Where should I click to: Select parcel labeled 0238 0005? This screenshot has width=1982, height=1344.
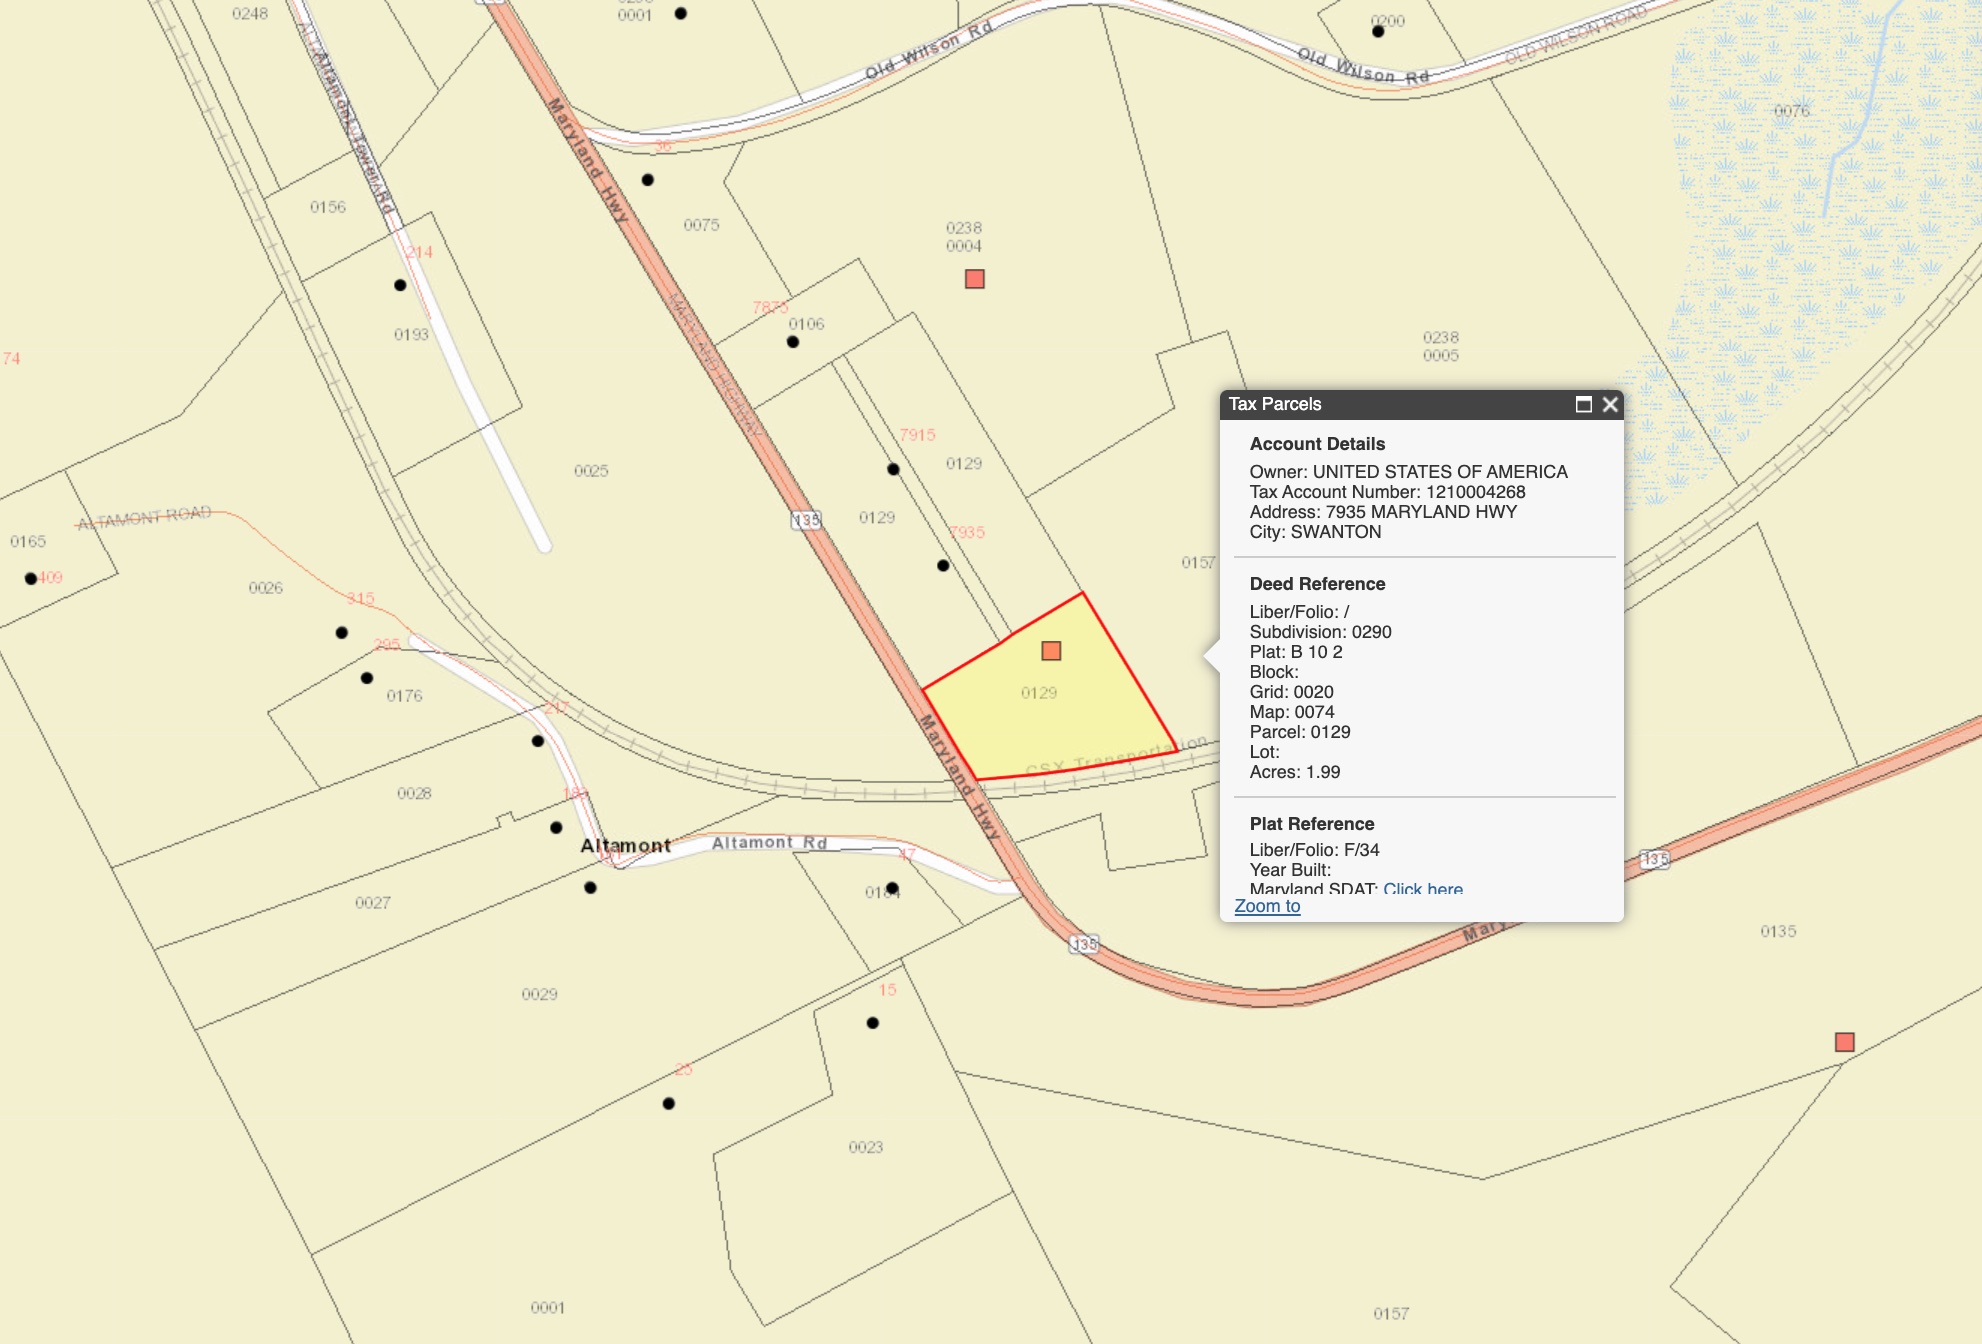(x=1440, y=346)
